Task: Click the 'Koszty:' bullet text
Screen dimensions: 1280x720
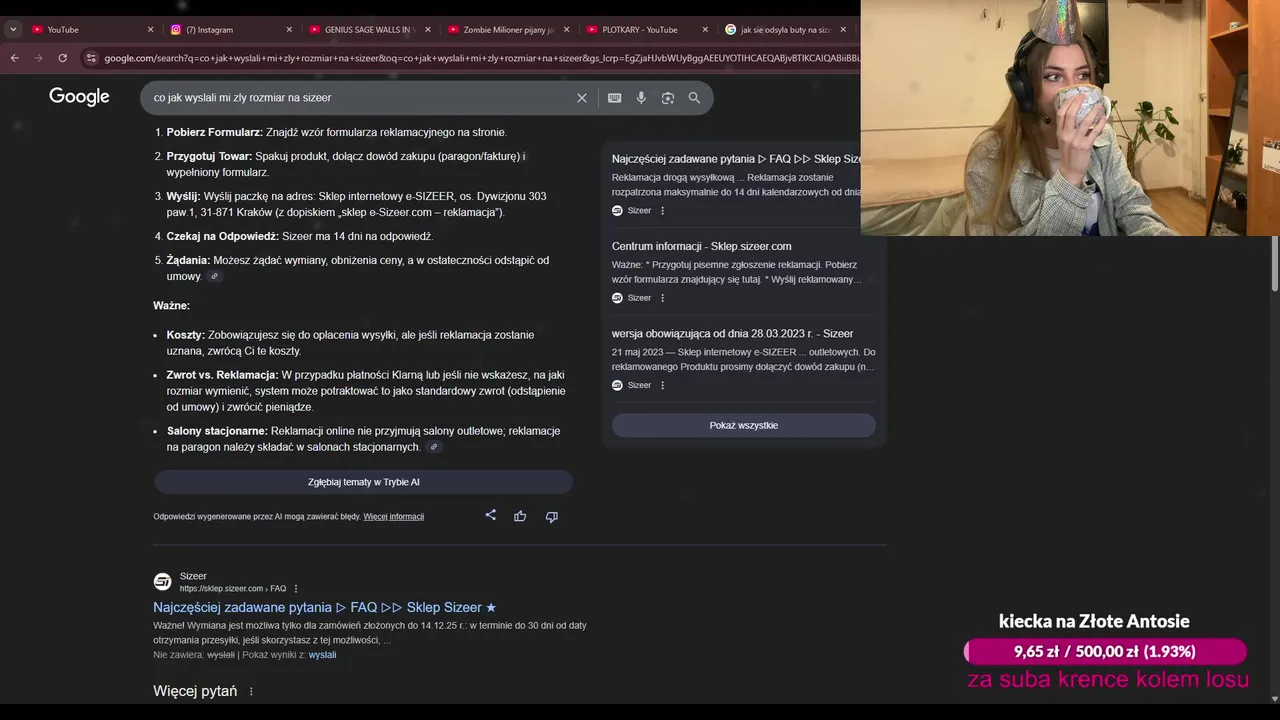Action: (x=185, y=335)
